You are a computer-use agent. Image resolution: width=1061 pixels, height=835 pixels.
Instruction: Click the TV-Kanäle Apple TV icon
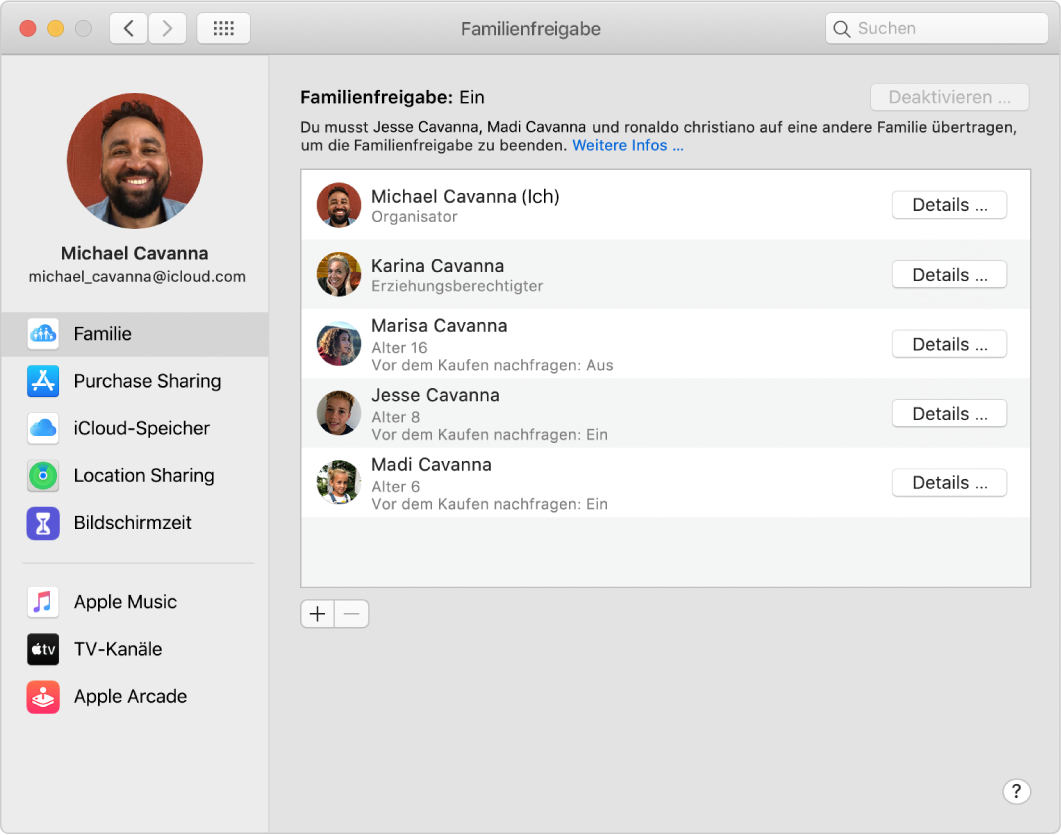click(x=43, y=649)
